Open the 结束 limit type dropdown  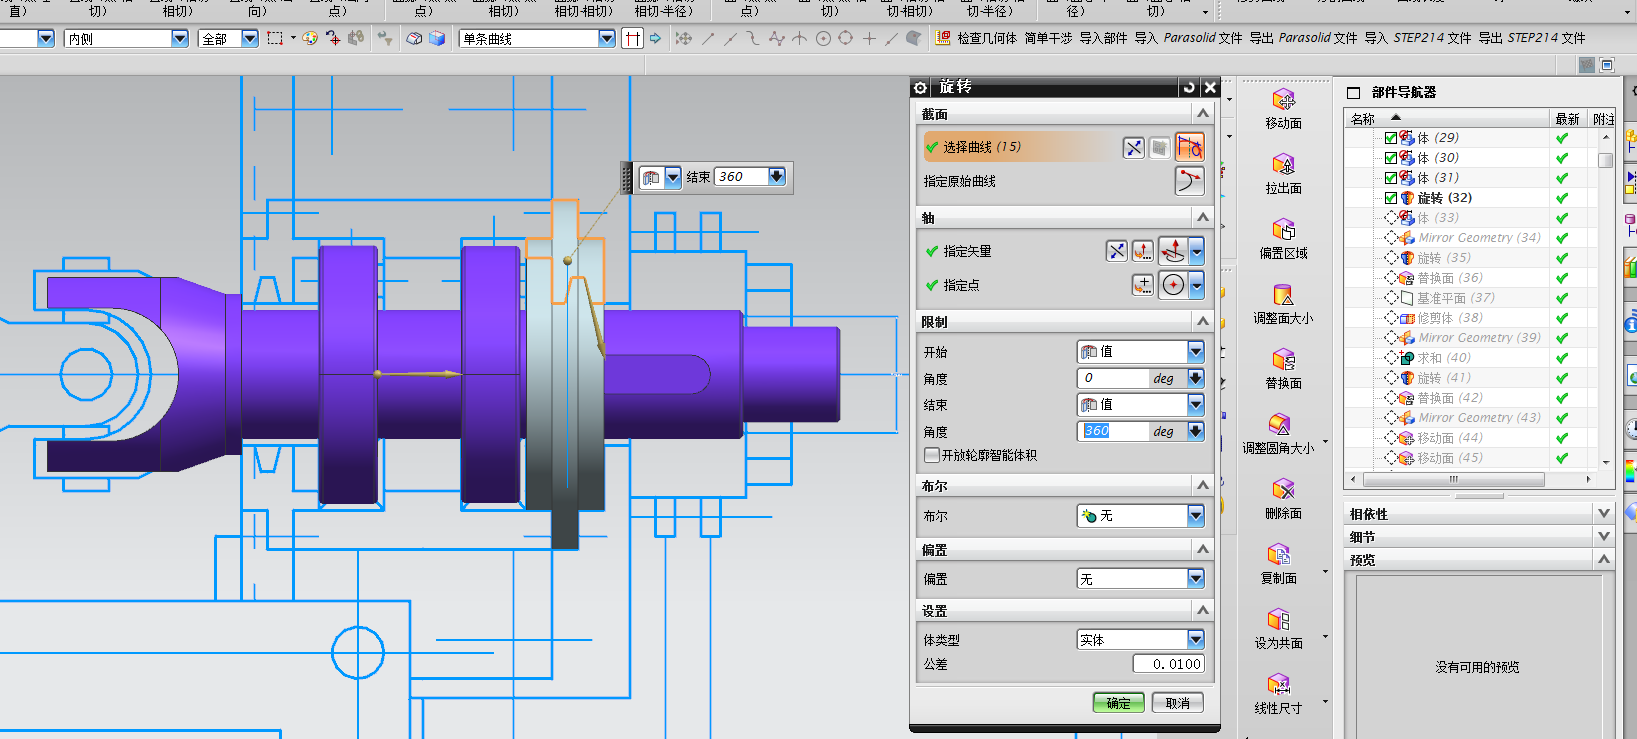1195,404
